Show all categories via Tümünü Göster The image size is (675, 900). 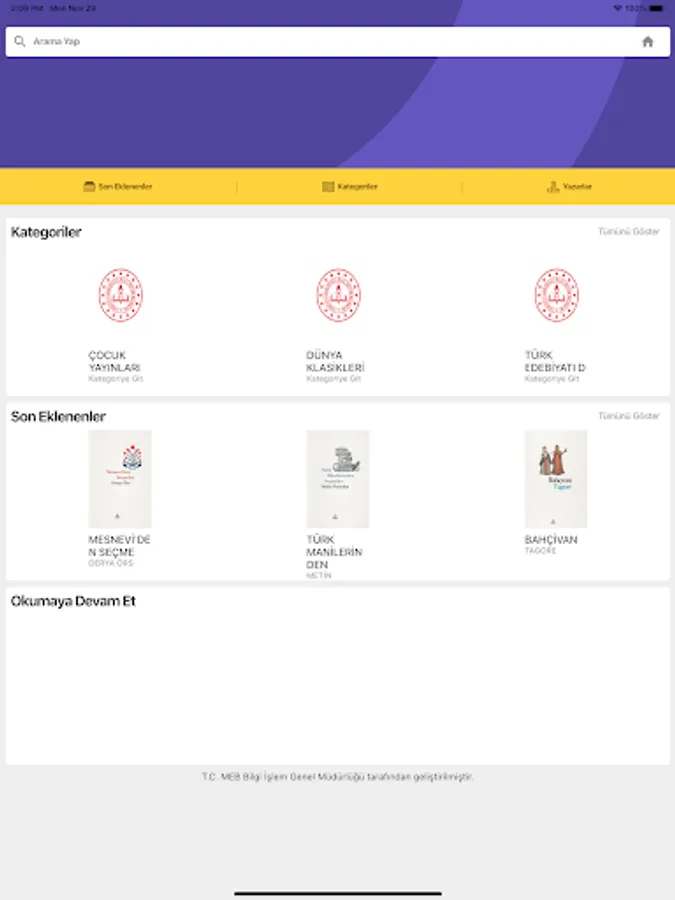[629, 231]
